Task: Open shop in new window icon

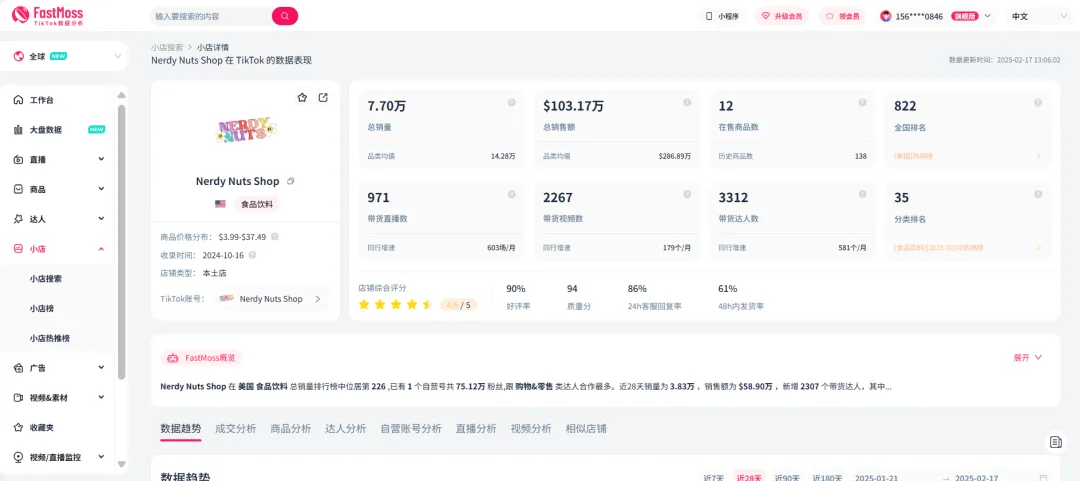Action: (323, 98)
